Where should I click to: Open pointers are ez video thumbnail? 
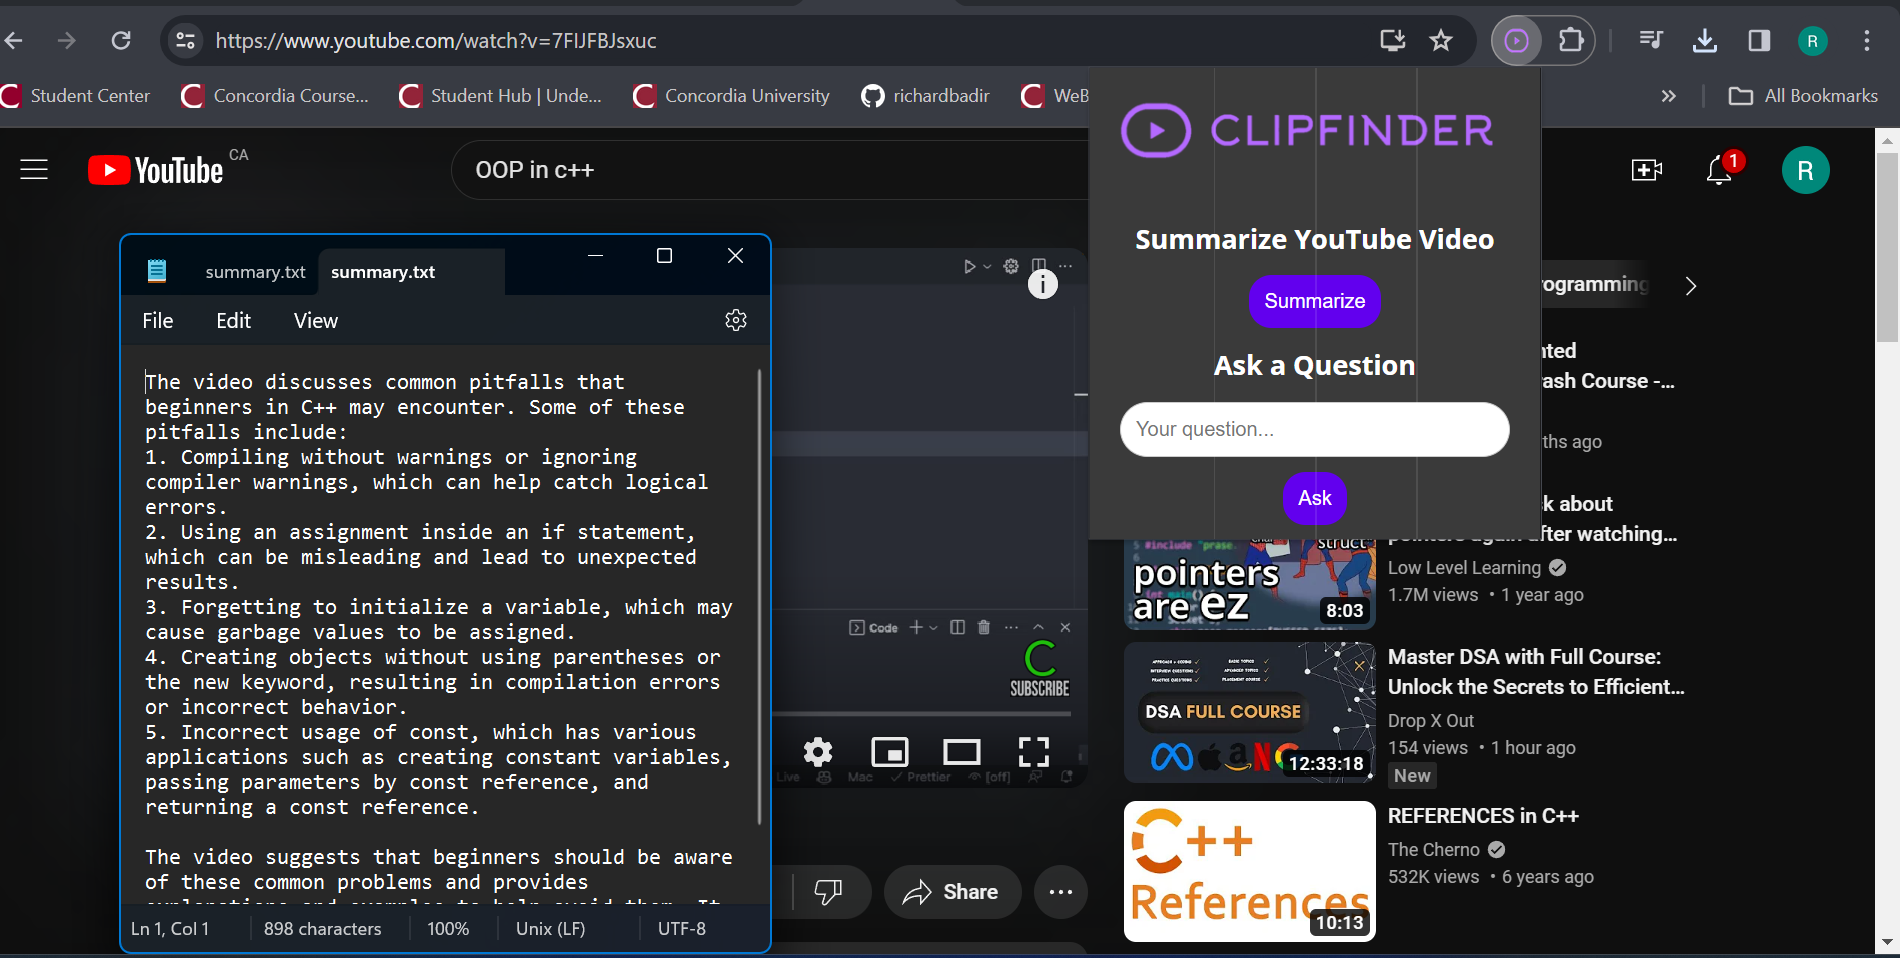pos(1250,585)
